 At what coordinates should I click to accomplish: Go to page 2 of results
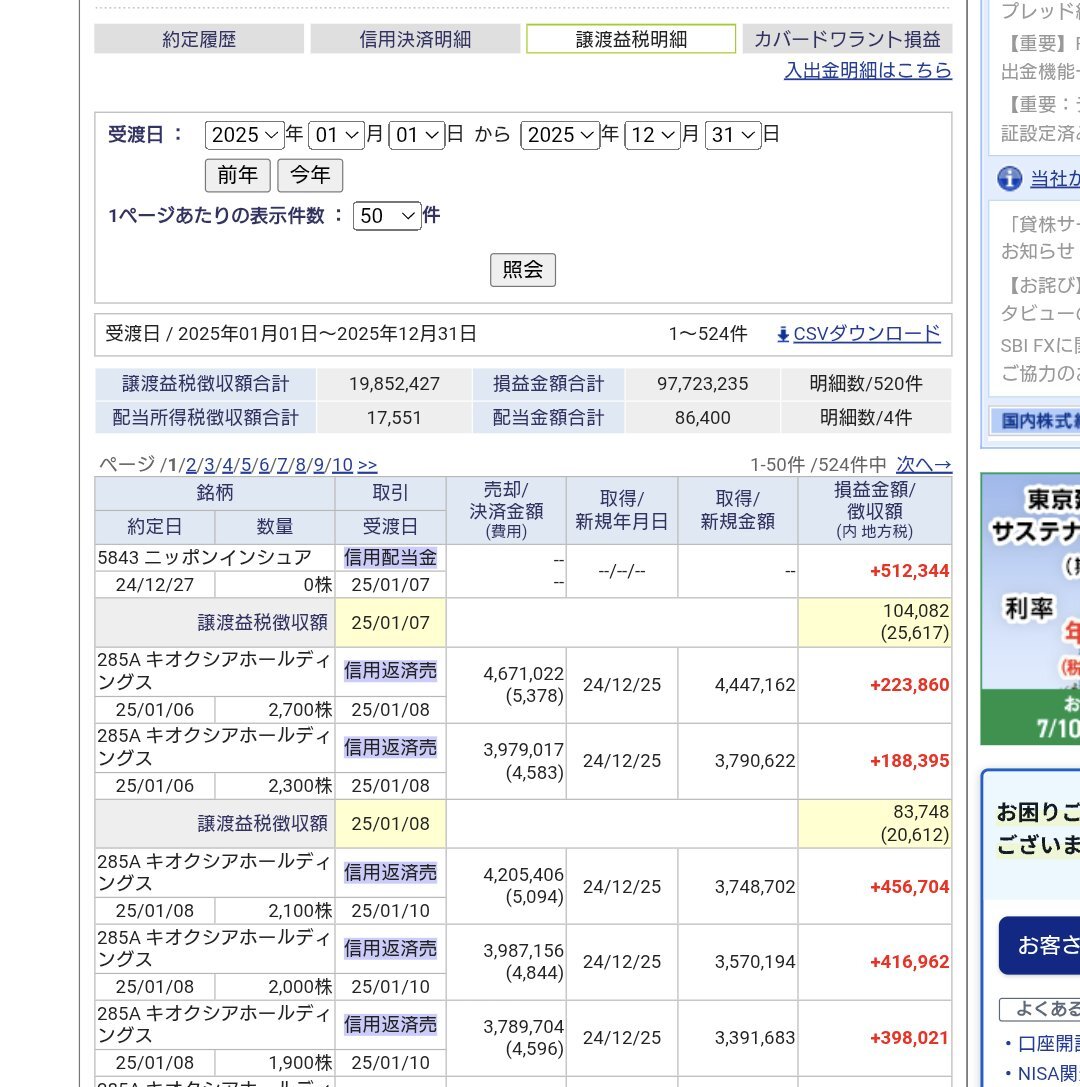point(191,464)
